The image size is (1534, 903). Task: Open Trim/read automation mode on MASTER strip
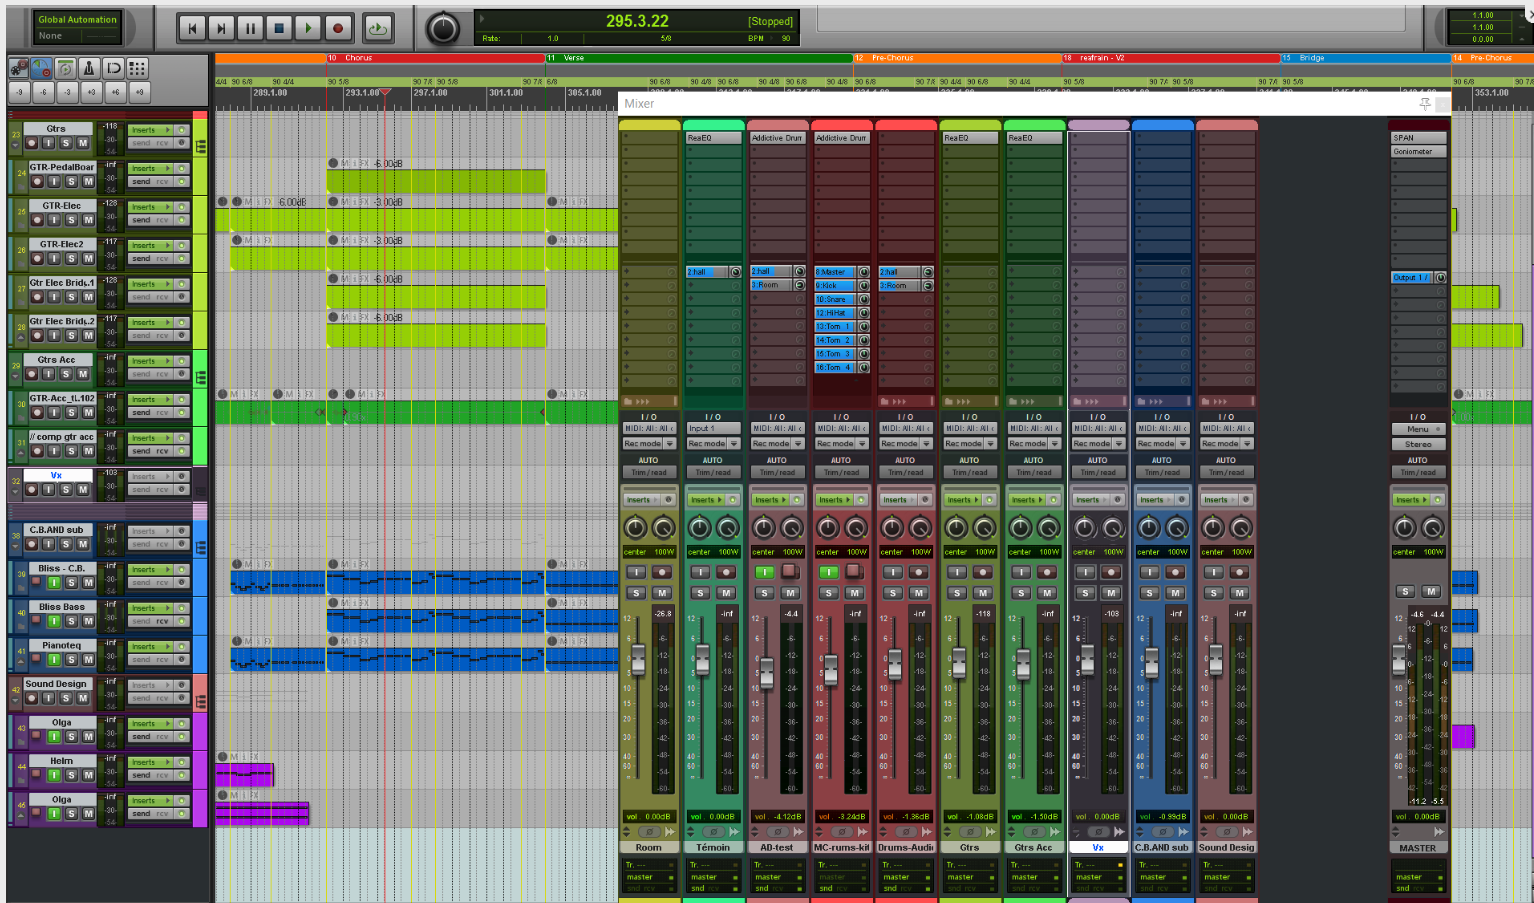click(x=1418, y=472)
